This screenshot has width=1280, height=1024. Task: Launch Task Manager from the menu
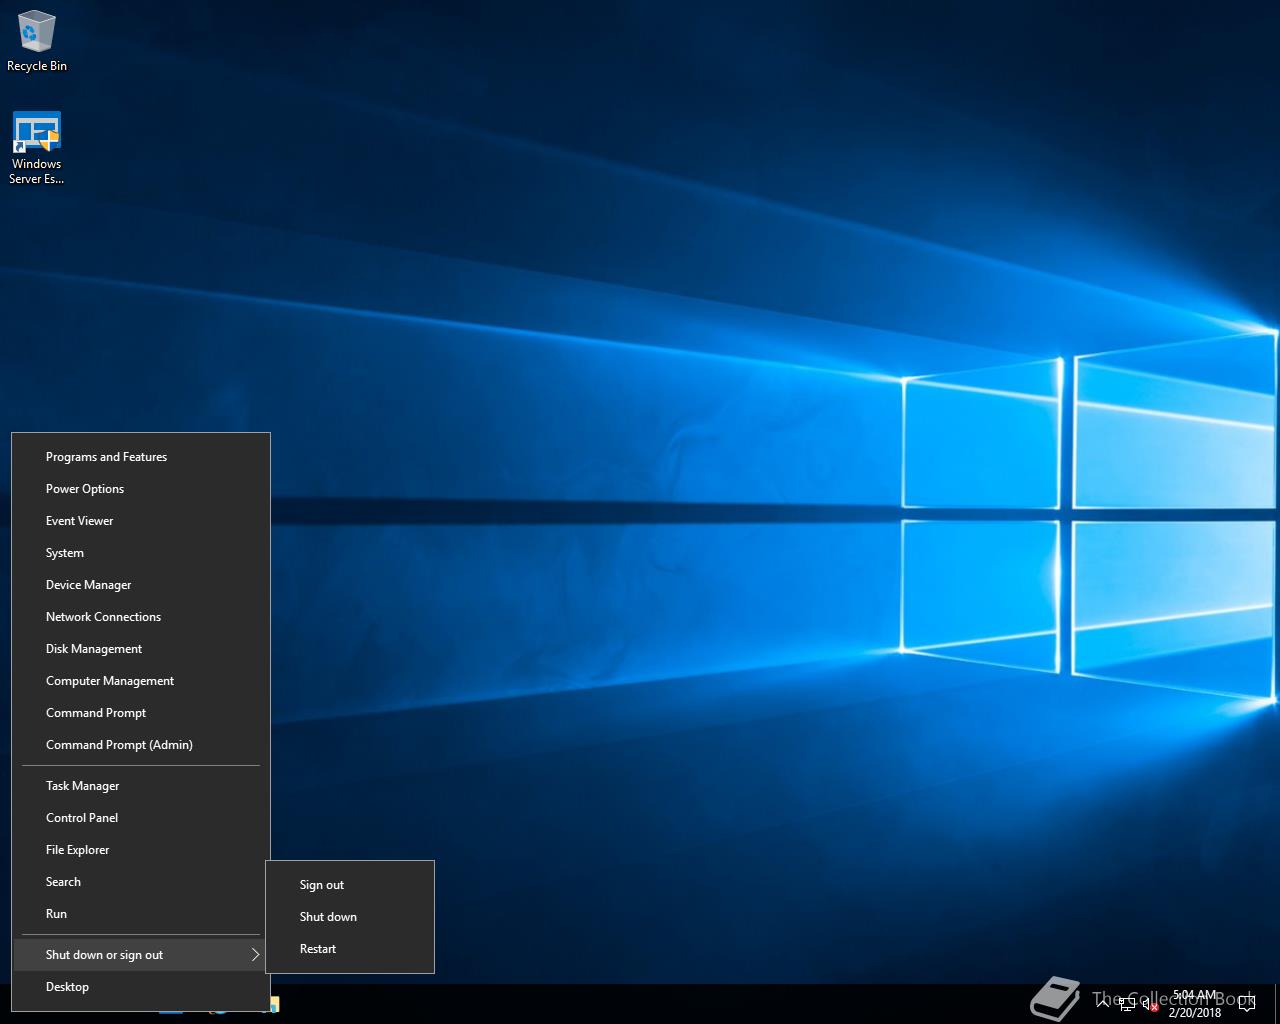click(141, 786)
